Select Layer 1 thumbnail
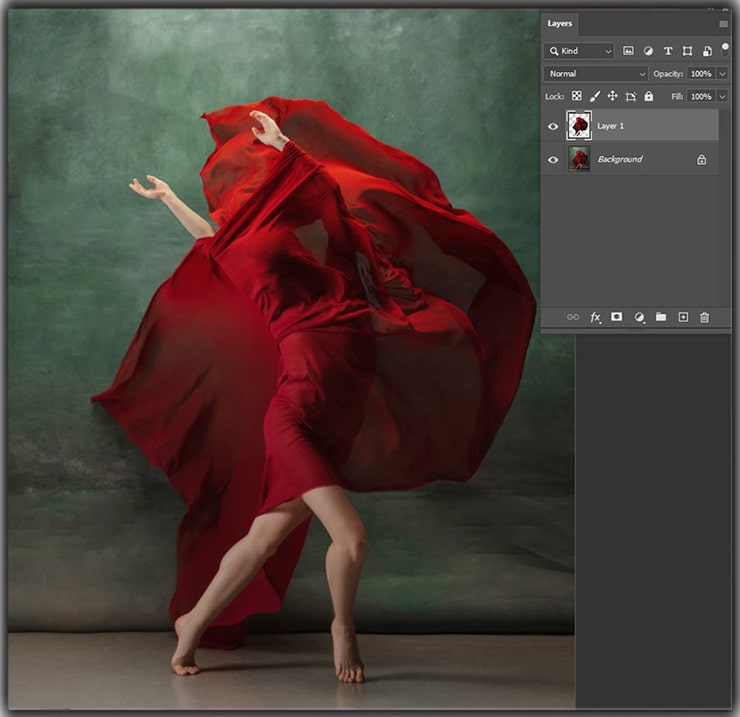Image resolution: width=740 pixels, height=717 pixels. tap(579, 126)
